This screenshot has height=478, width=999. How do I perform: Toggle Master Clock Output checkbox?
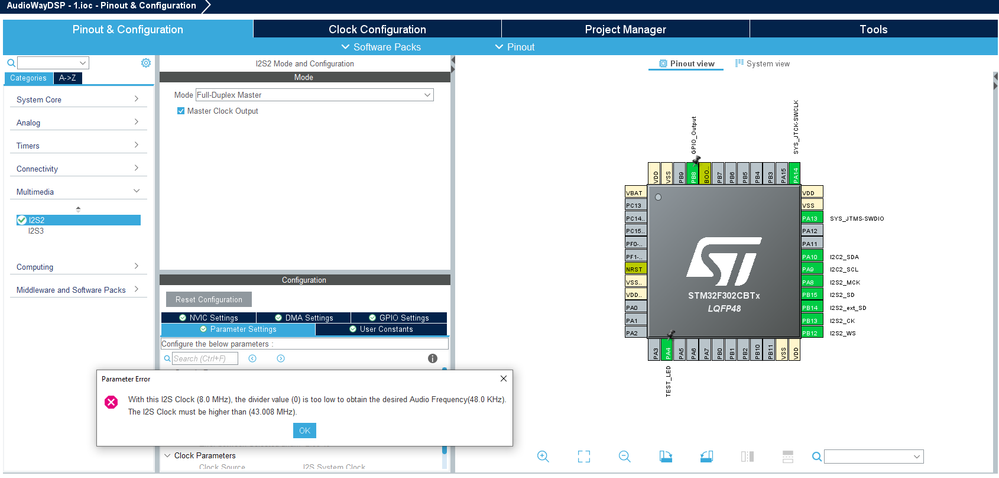pos(181,111)
